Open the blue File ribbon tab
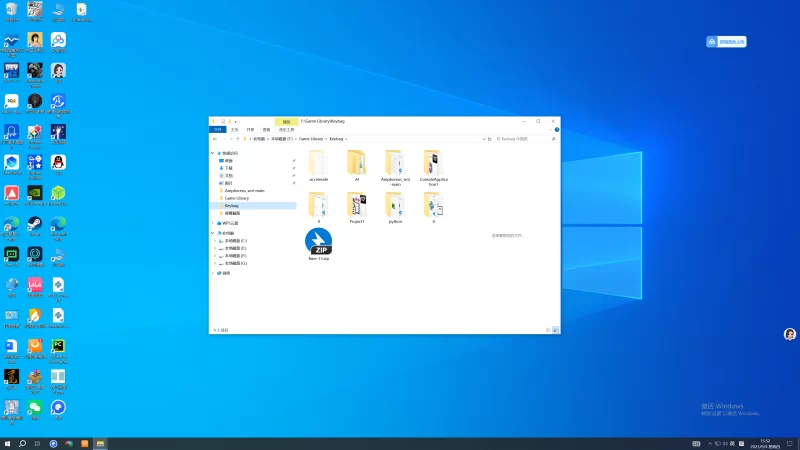This screenshot has width=800, height=450. click(x=217, y=129)
